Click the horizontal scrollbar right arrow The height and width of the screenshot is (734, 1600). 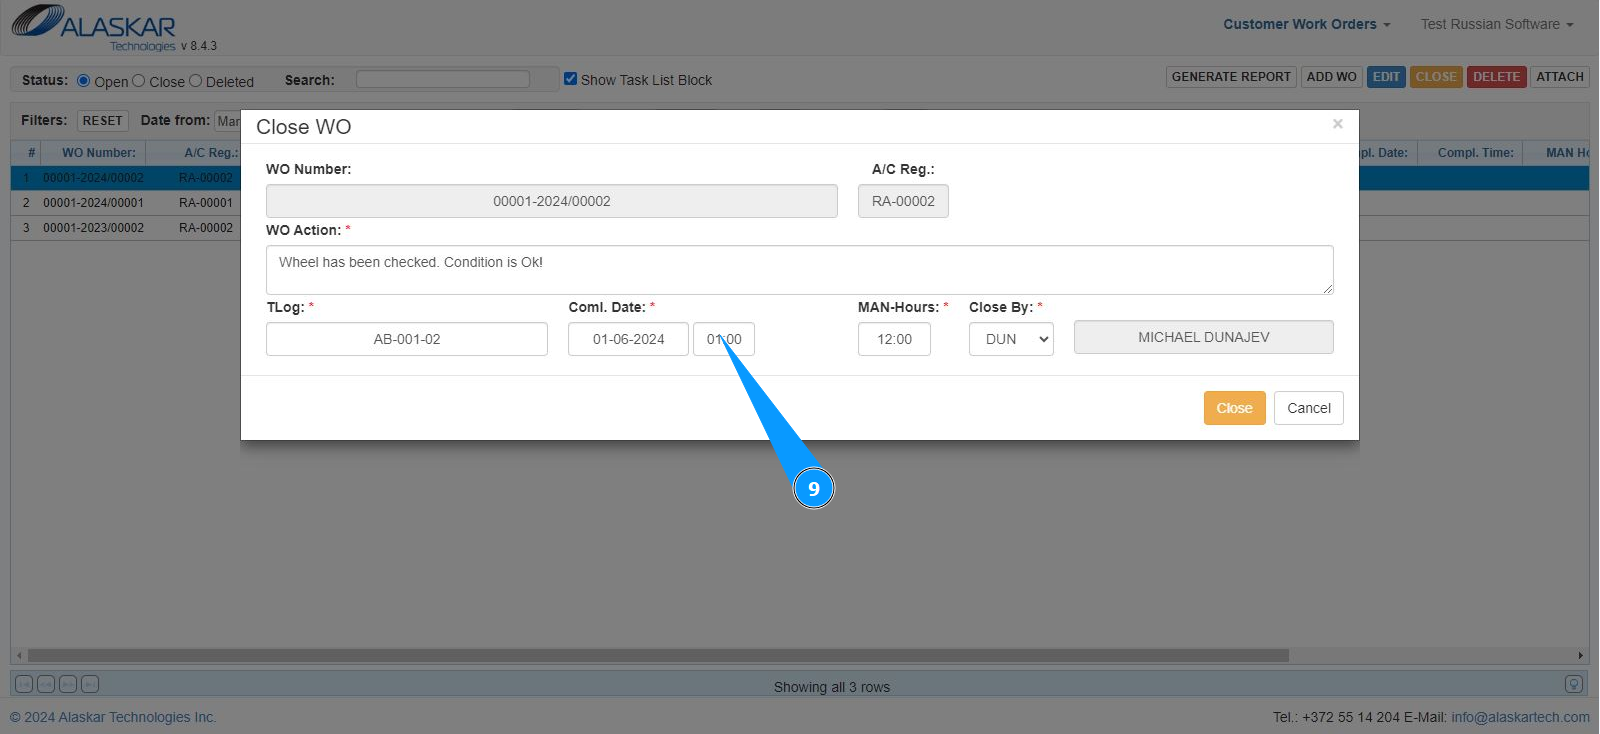1580,656
